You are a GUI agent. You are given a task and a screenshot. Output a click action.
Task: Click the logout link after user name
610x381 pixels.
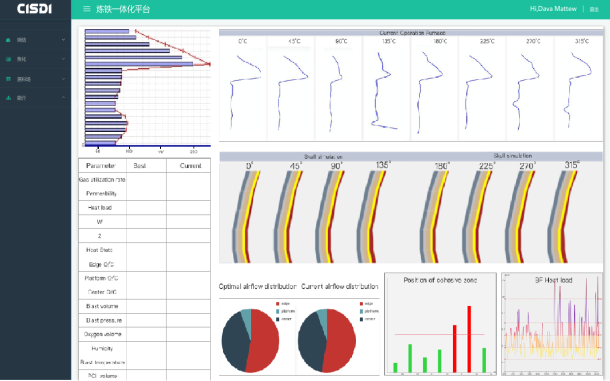(x=594, y=9)
